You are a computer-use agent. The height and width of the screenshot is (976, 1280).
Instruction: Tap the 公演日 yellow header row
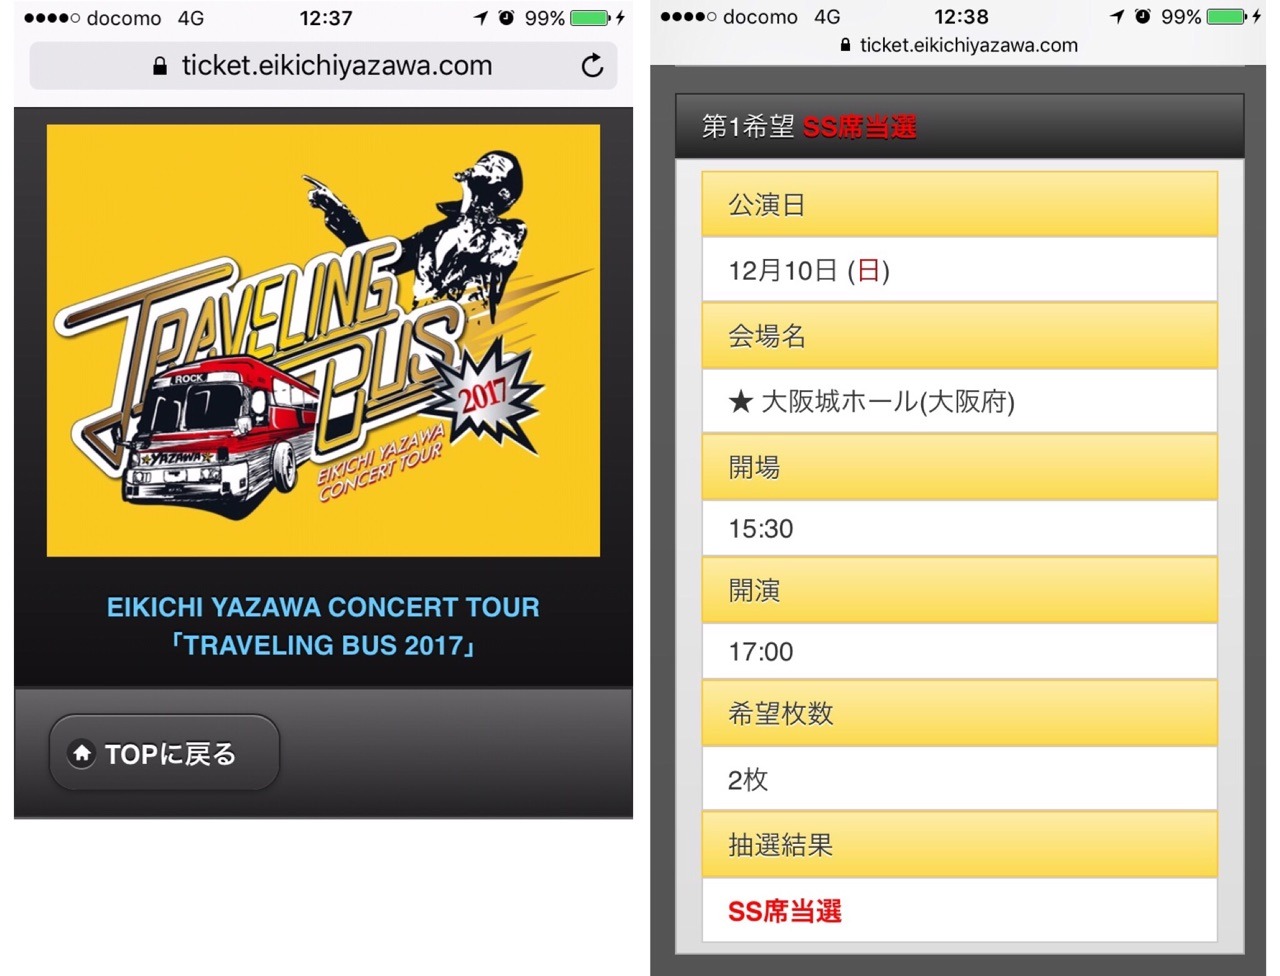pos(959,204)
